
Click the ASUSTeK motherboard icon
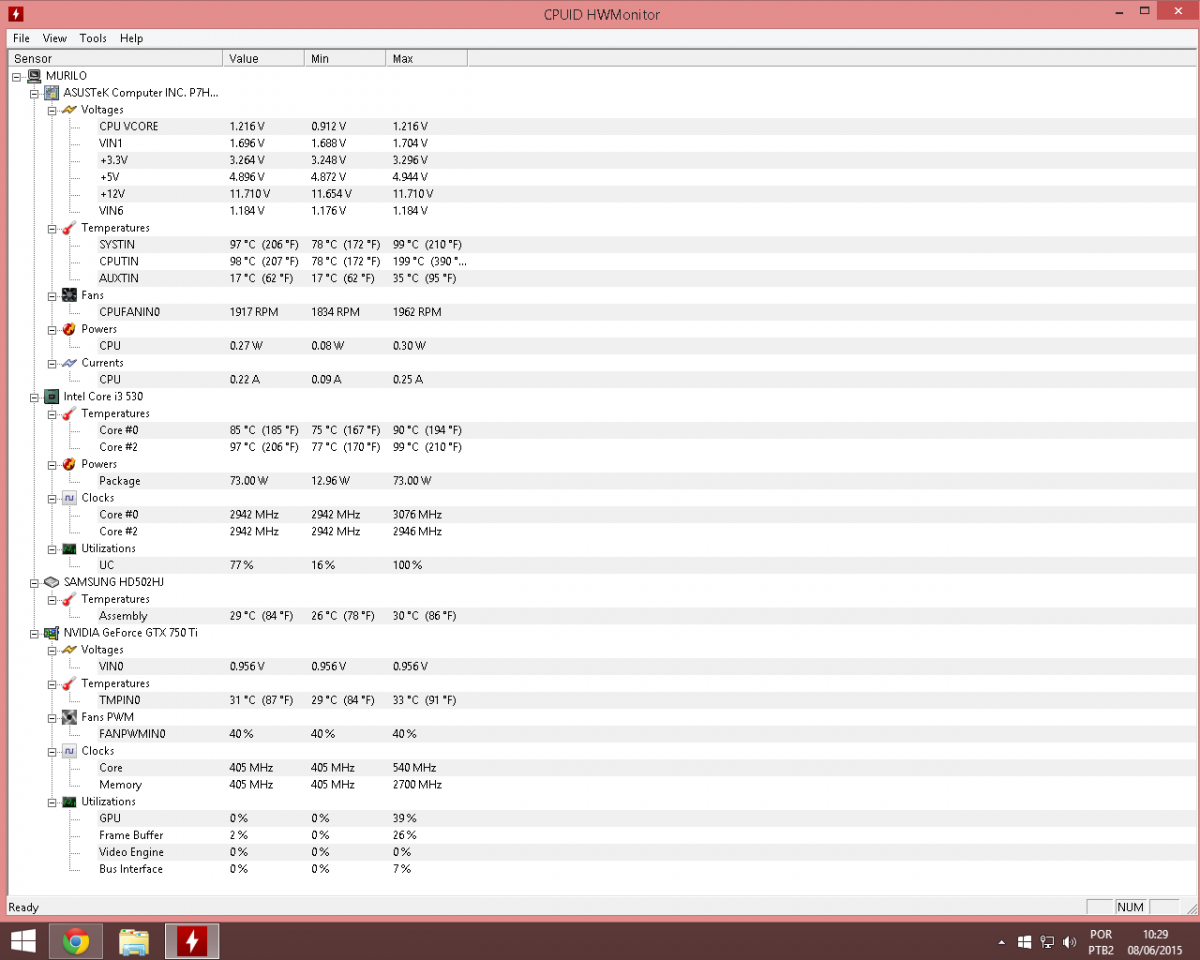click(51, 93)
